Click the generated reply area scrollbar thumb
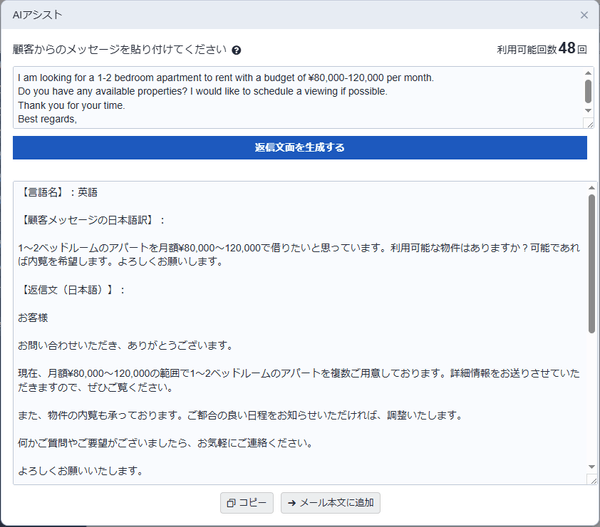Screen dimensions: 600x527 click(592, 265)
